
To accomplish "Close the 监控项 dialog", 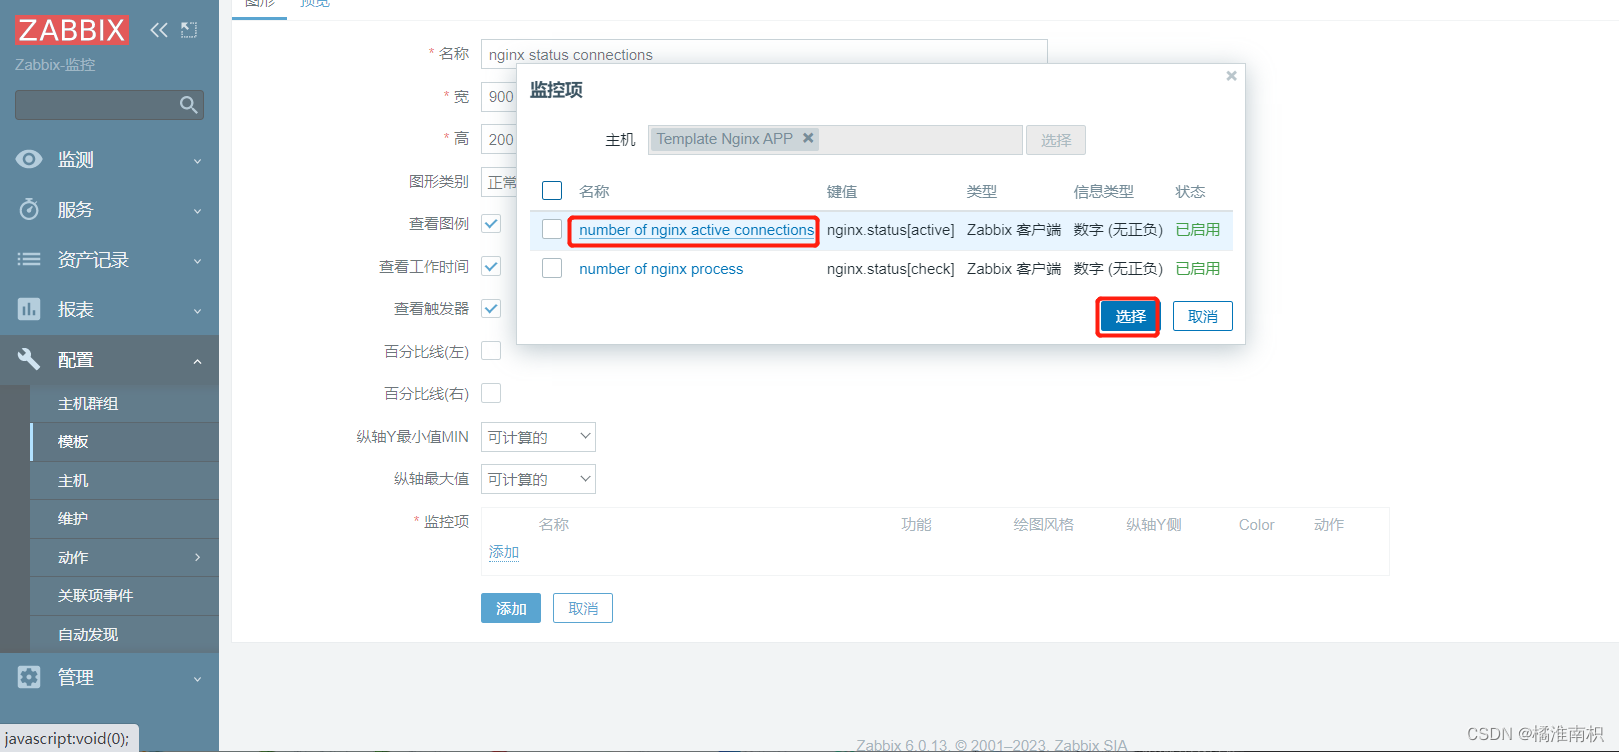I will pyautogui.click(x=1231, y=76).
